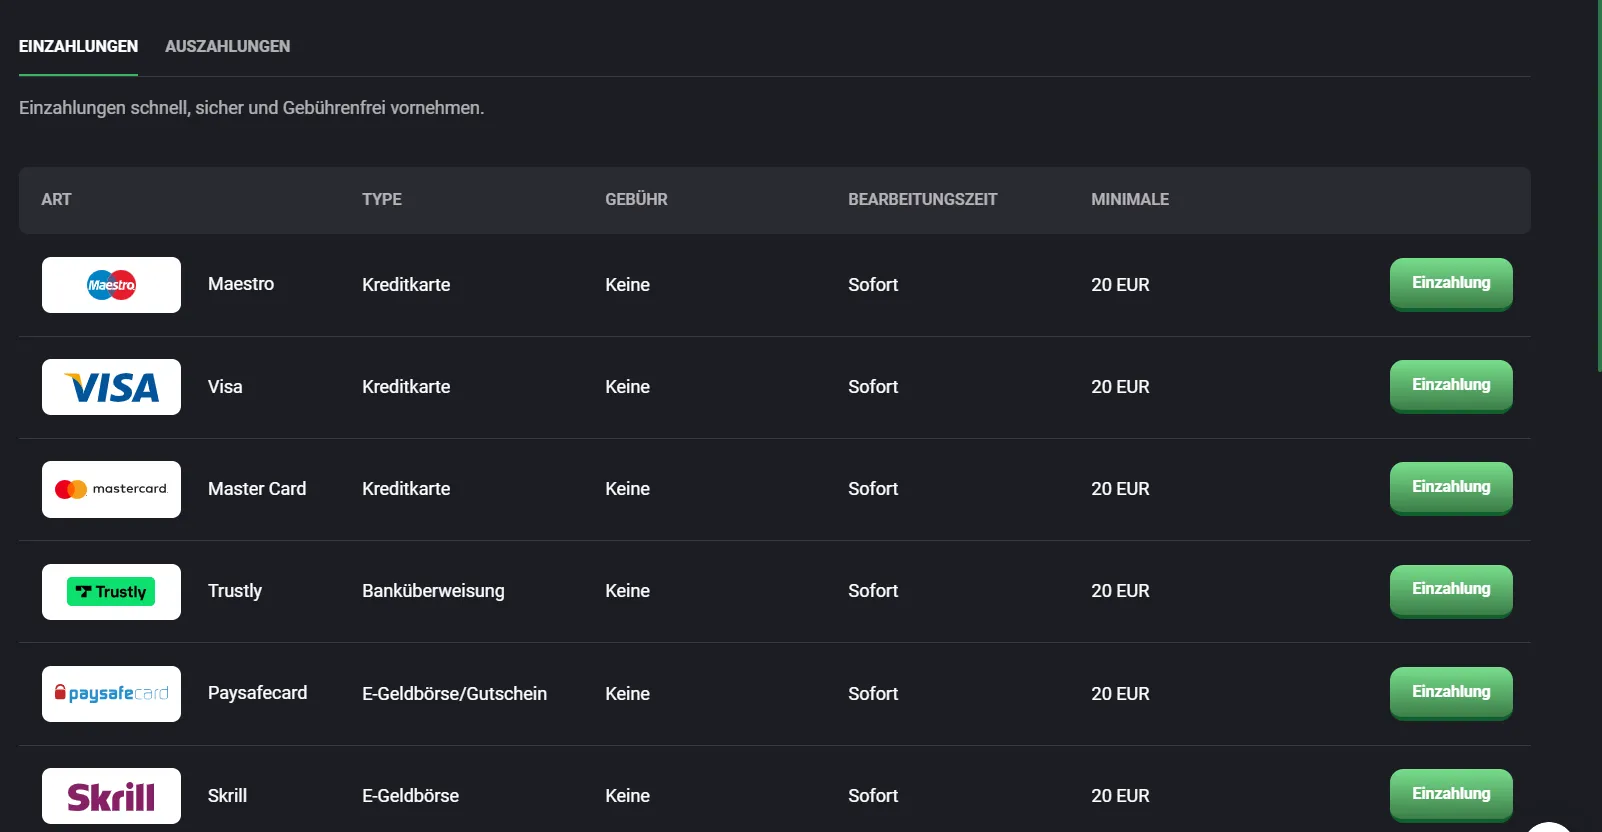
Task: Click the Trustly payment method name
Action: click(235, 591)
